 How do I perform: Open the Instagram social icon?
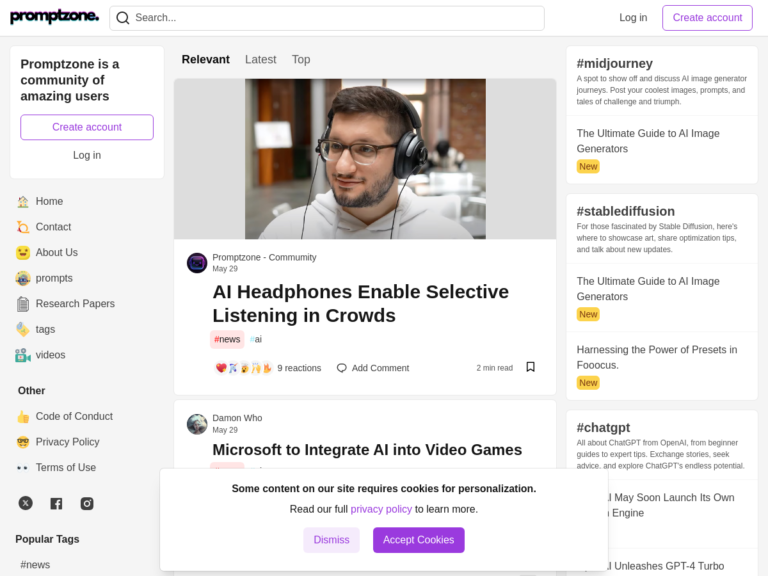(87, 503)
